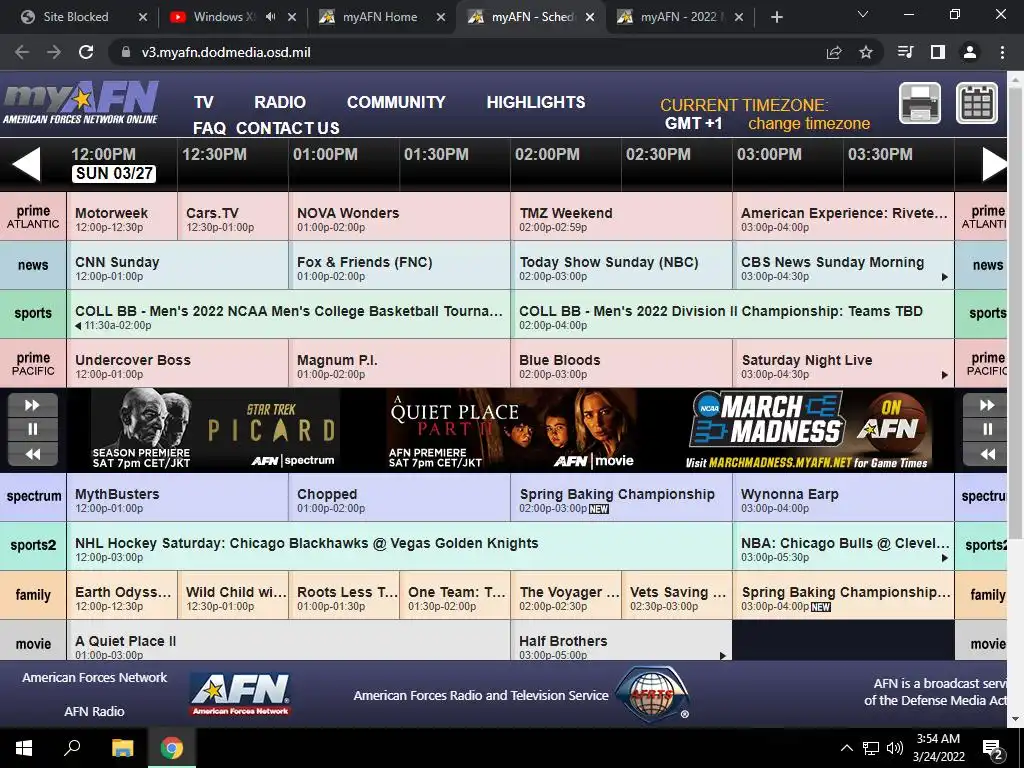Fast-forward using right-side carousel control
This screenshot has width=1024, height=768.
(987, 405)
